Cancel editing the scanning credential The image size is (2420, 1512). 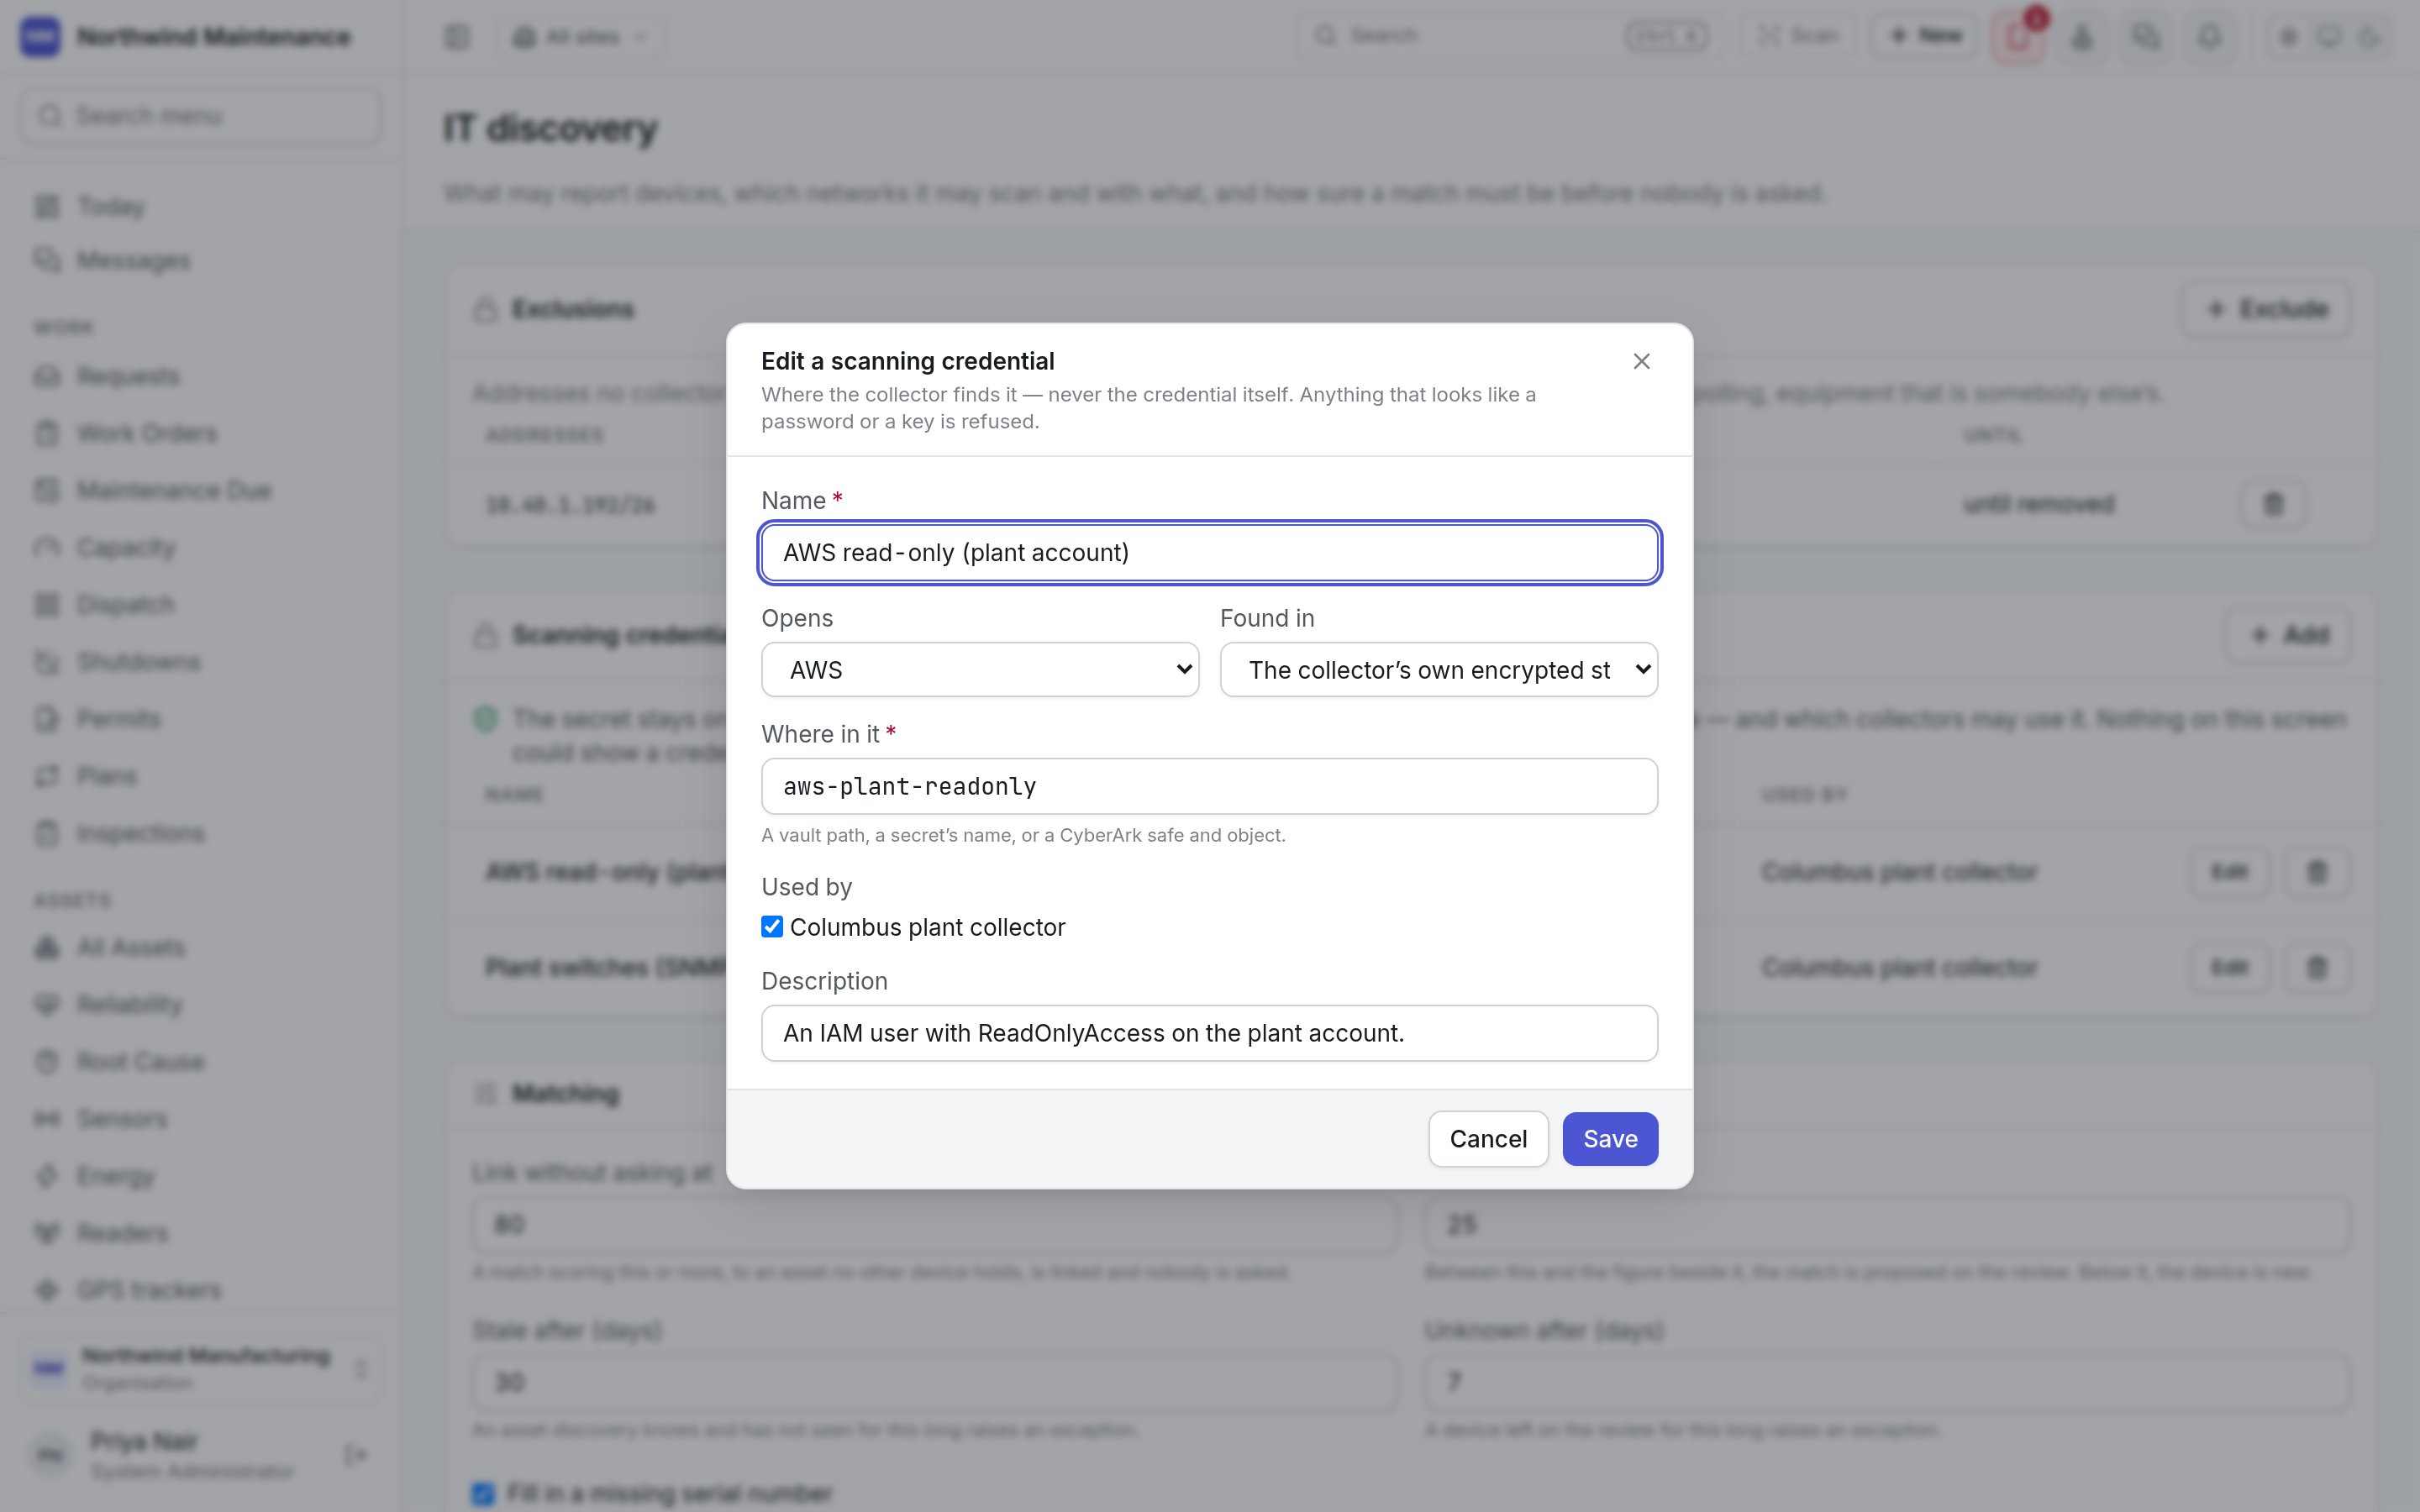pos(1488,1139)
